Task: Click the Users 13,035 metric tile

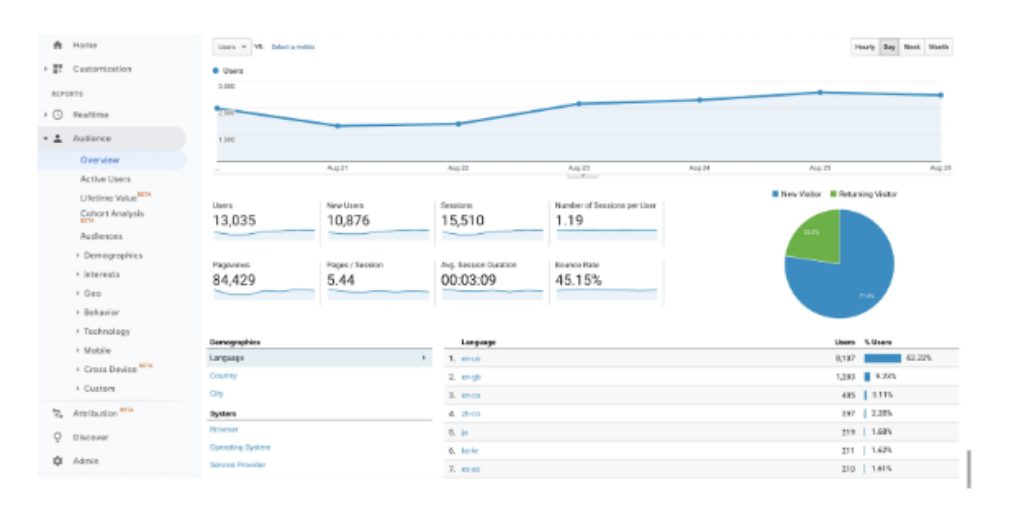Action: [x=263, y=222]
